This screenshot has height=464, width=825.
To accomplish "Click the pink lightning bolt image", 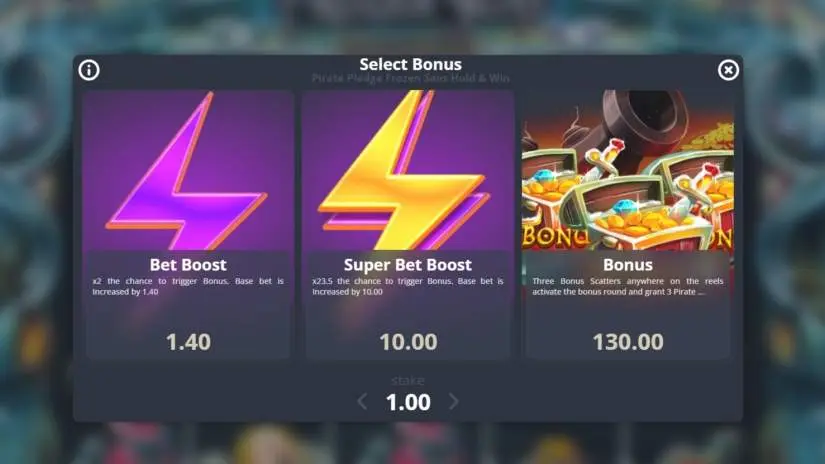I will [x=188, y=170].
